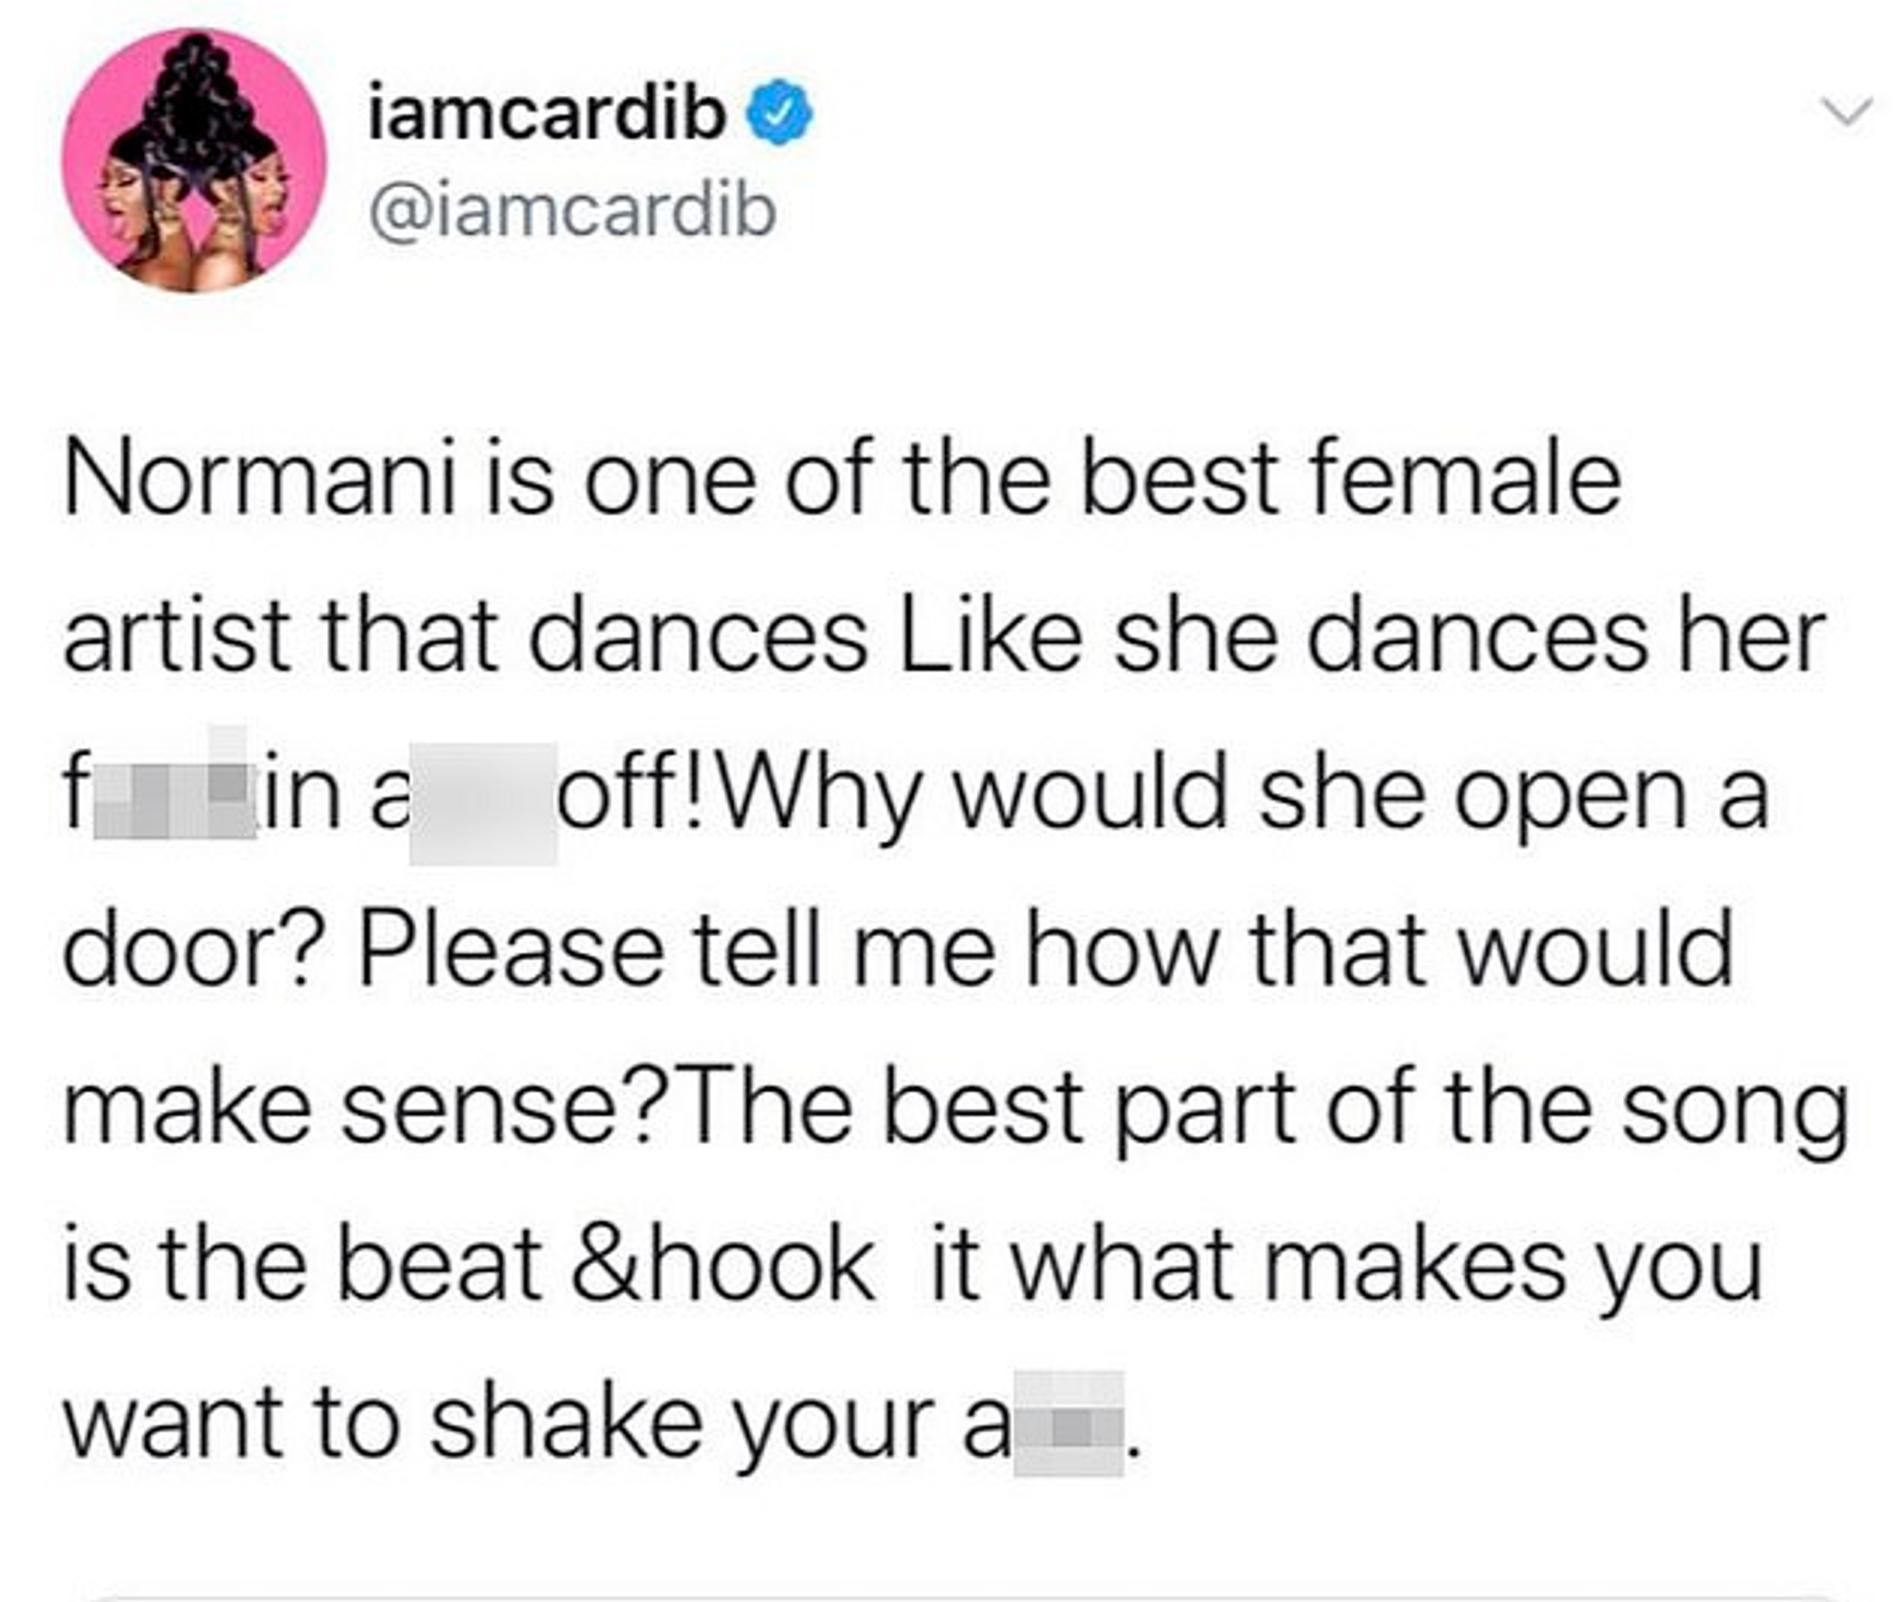Viewport: 1900px width, 1602px height.
Task: Click the bold iamcardib display name
Action: coord(546,114)
